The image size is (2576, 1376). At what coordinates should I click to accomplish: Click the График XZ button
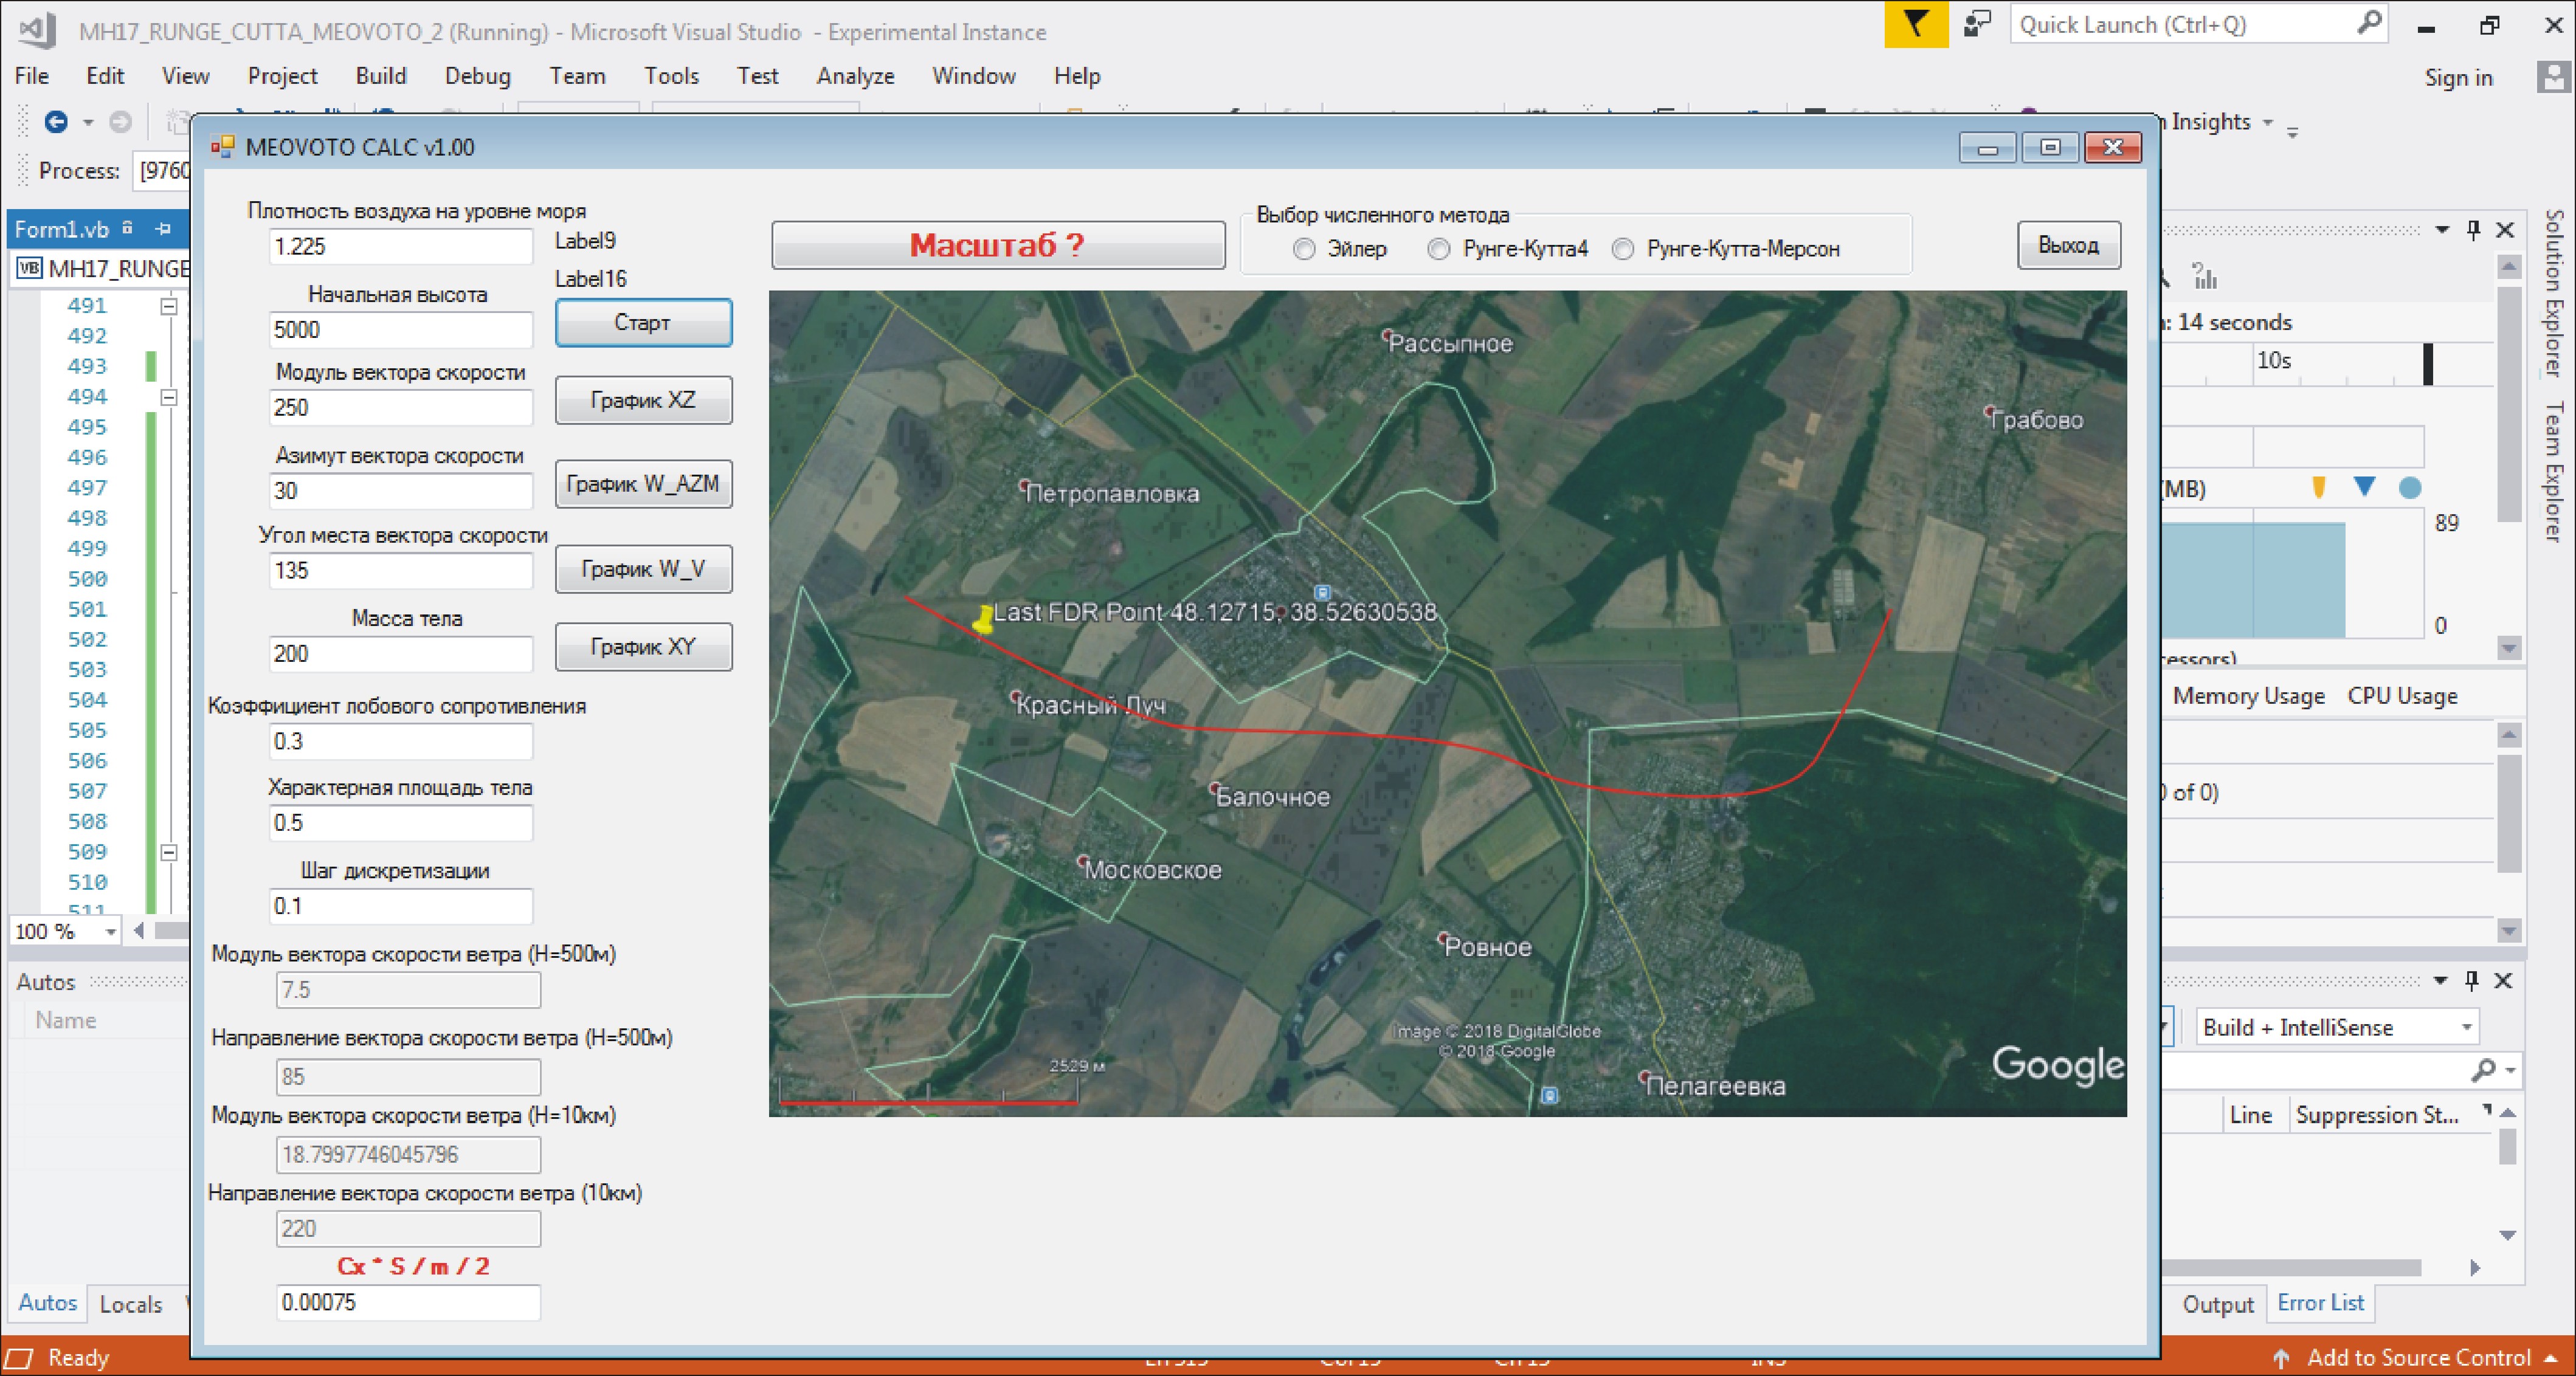[643, 400]
